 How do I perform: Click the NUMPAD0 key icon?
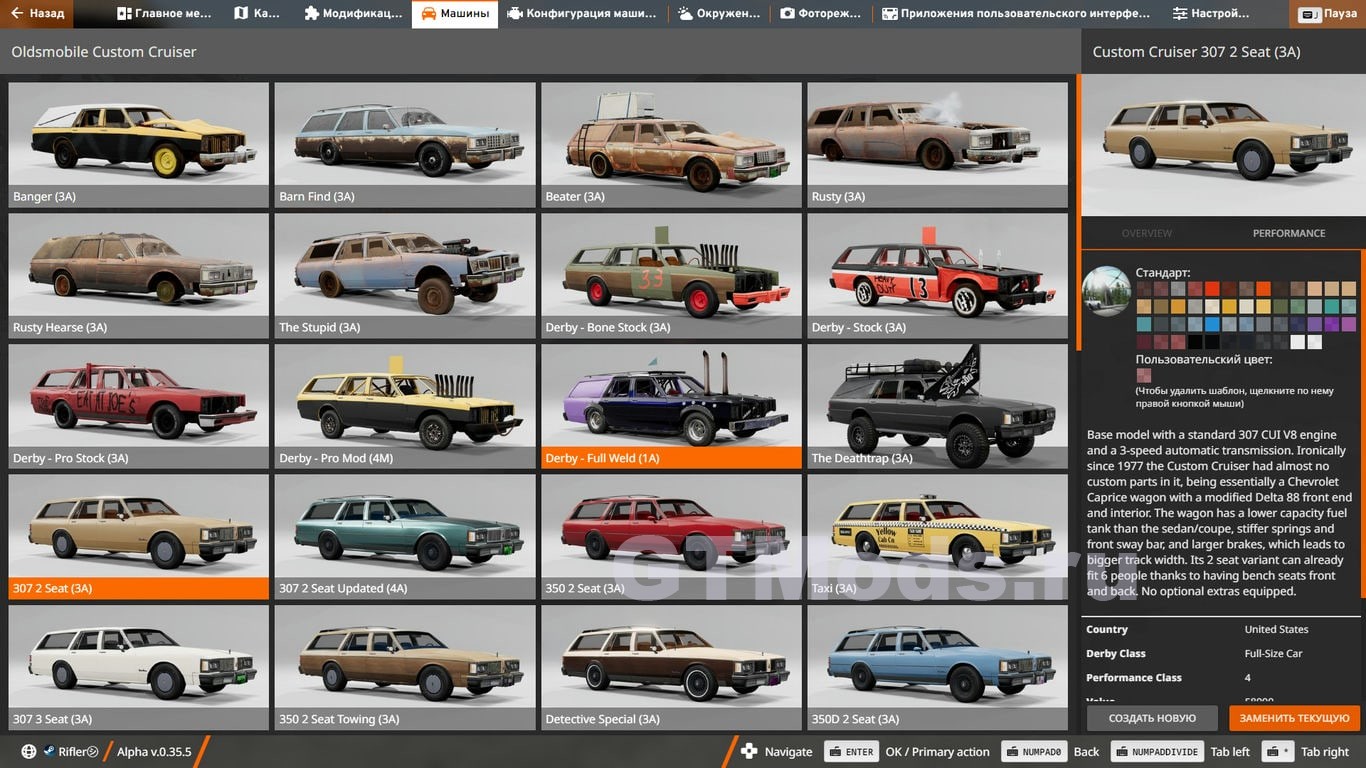(x=1033, y=752)
